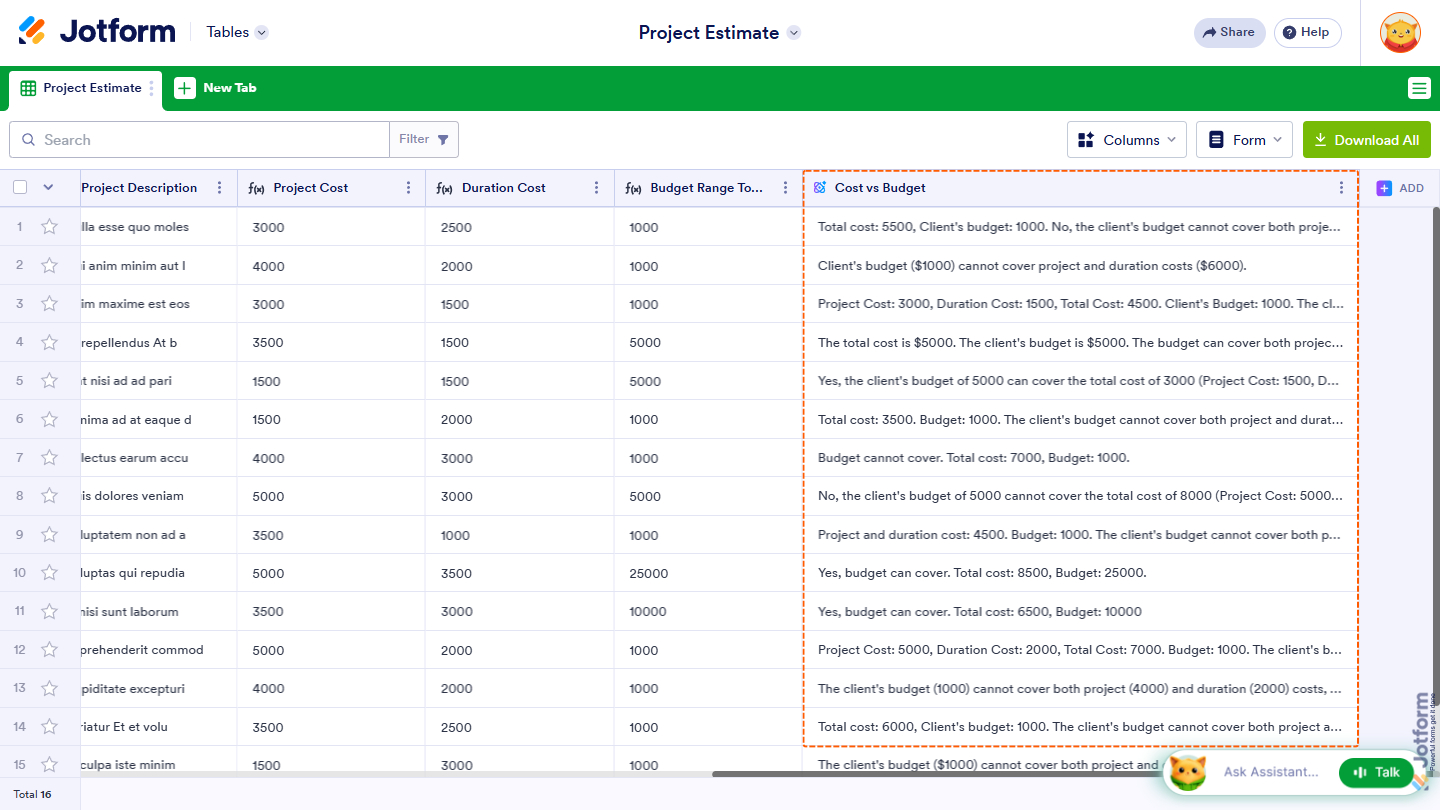Star row 3

(49, 304)
